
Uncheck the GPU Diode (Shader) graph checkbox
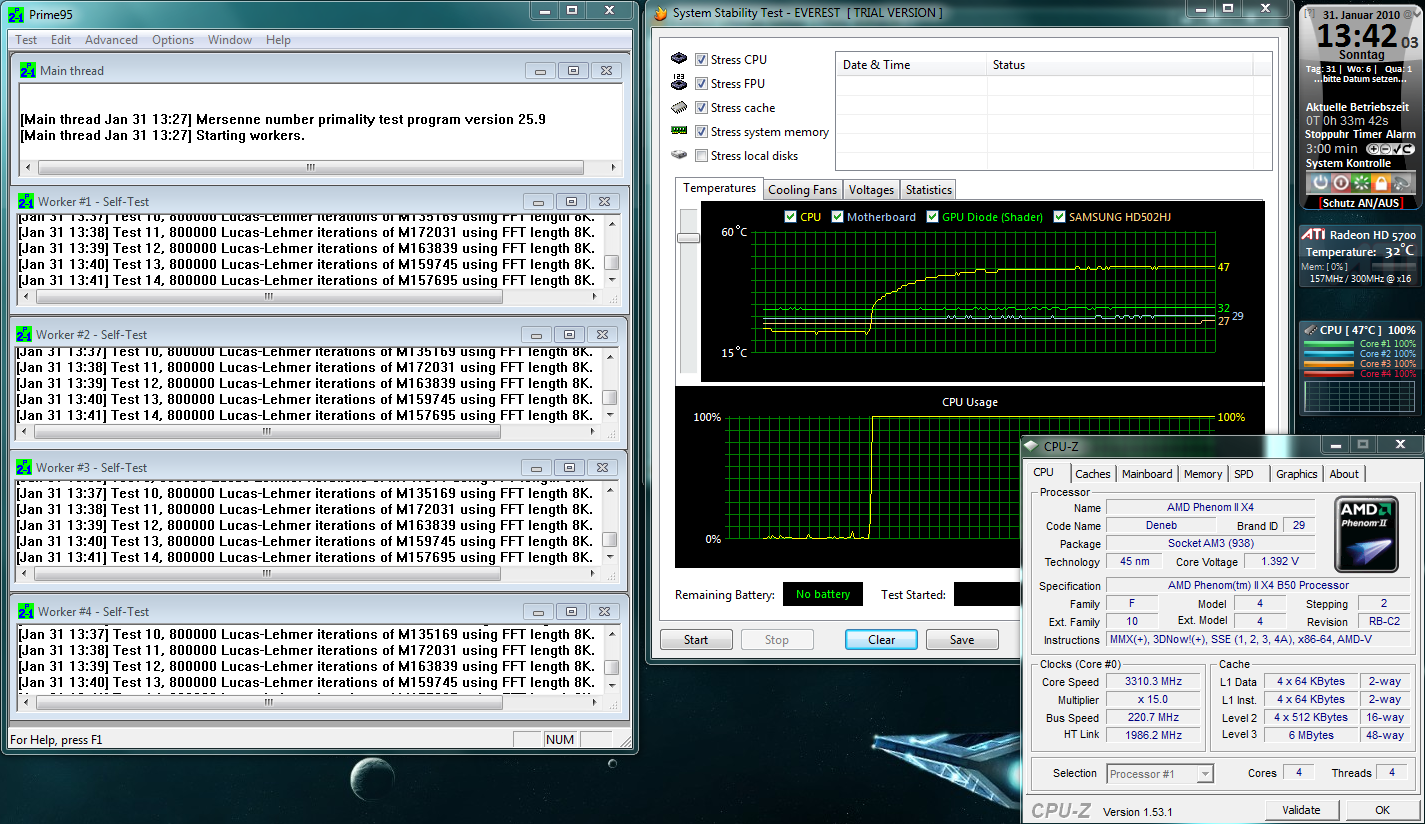pyautogui.click(x=933, y=217)
